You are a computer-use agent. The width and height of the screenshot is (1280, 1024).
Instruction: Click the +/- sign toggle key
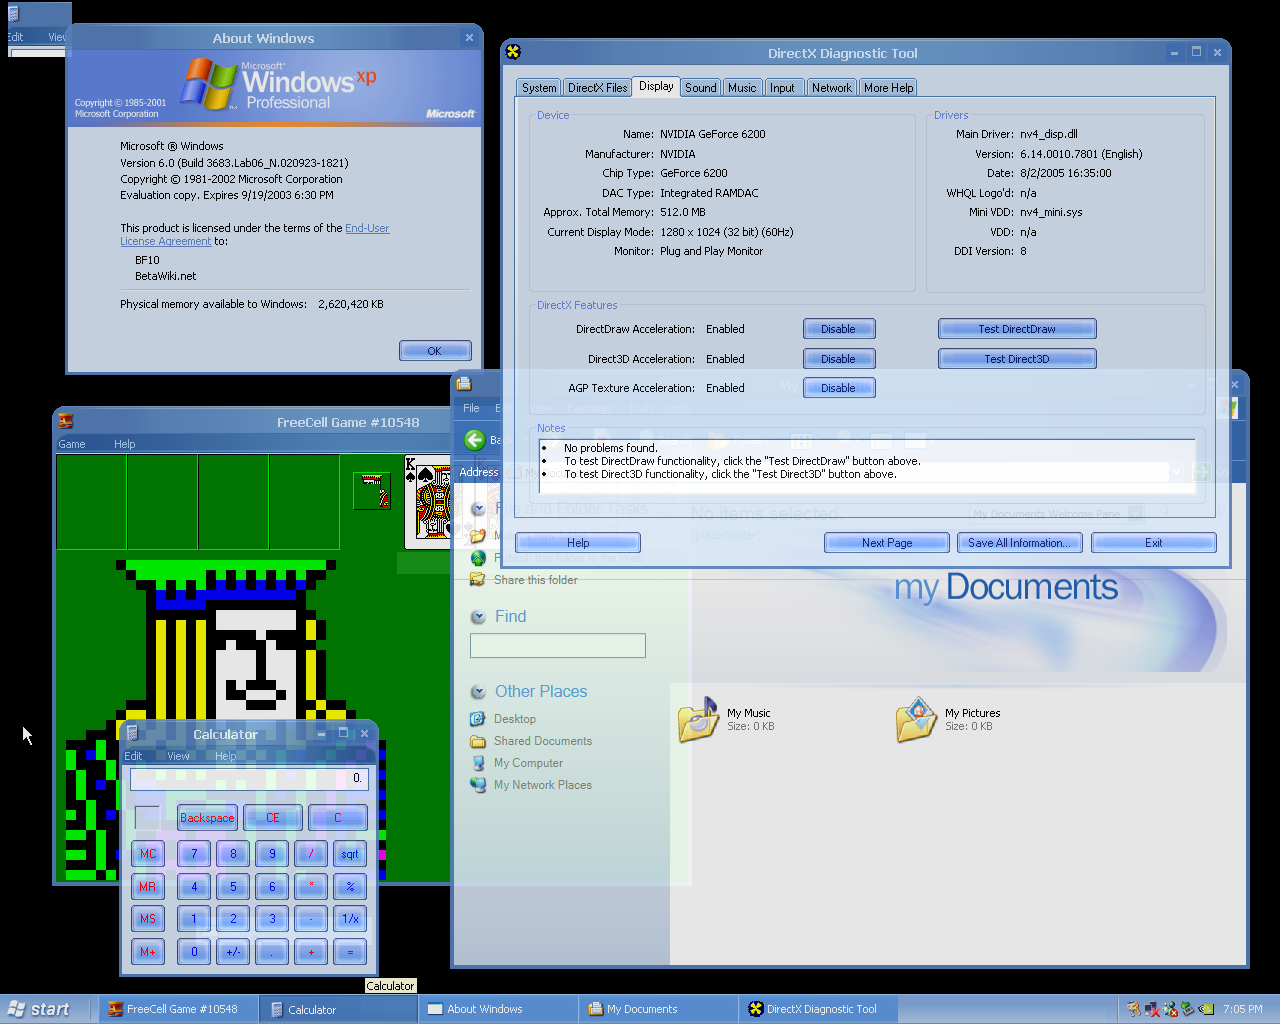click(233, 952)
